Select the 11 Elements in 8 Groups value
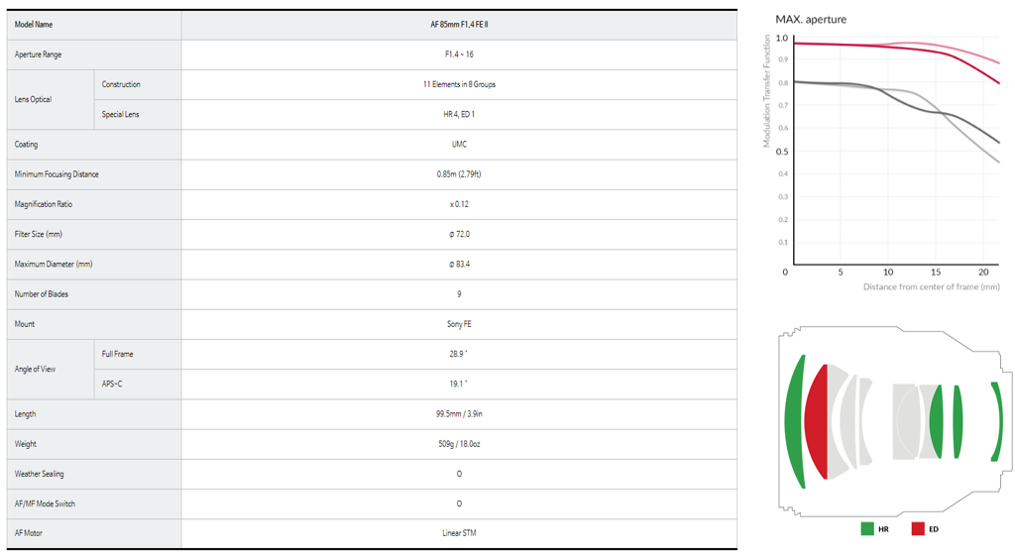Image resolution: width=1015 pixels, height=556 pixels. coord(459,84)
